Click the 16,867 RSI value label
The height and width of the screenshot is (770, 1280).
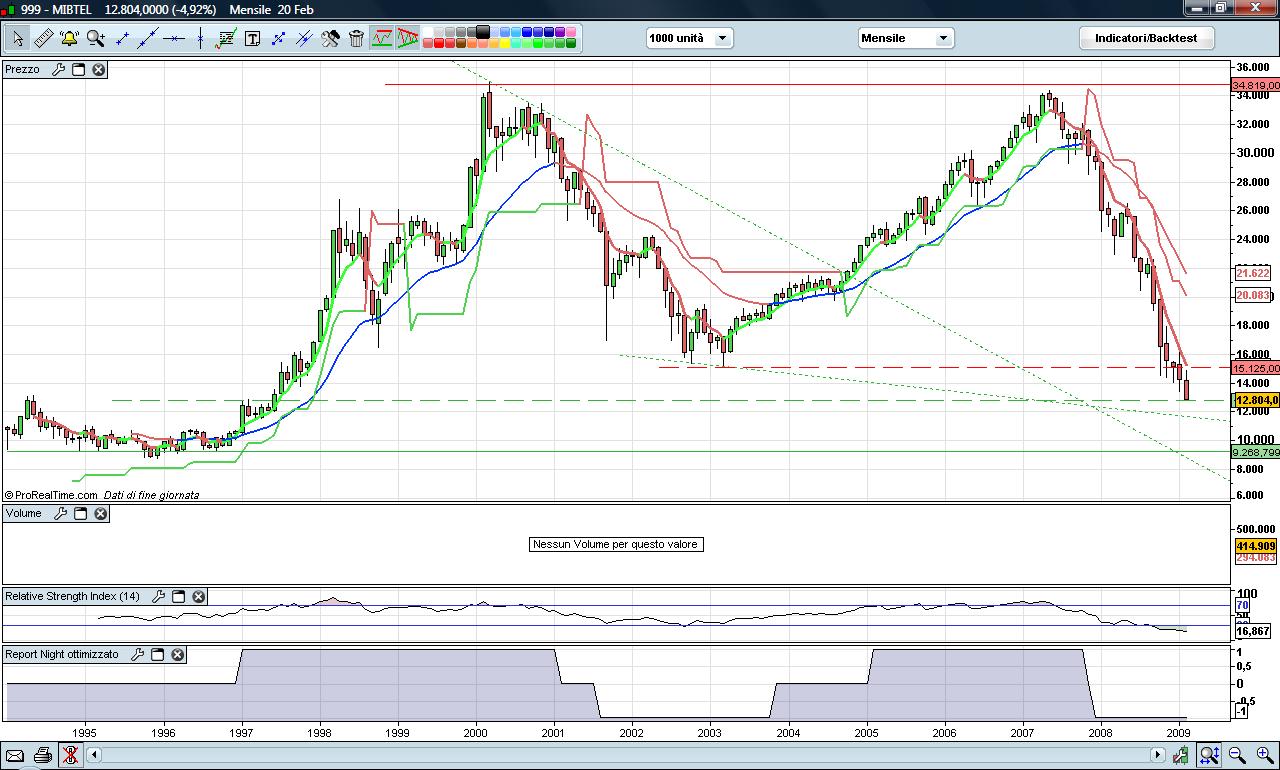[x=1253, y=631]
